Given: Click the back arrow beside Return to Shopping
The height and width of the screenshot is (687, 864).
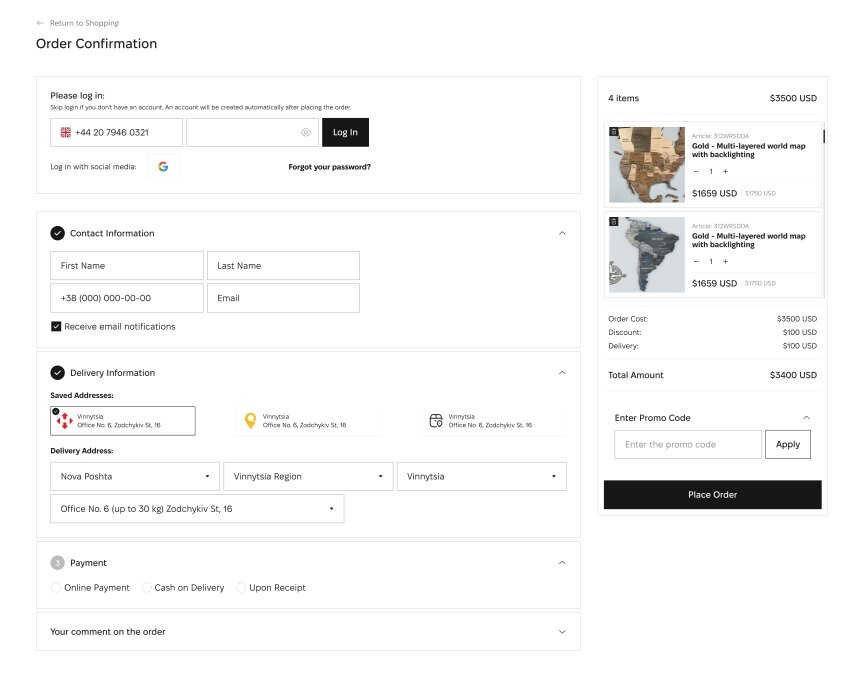Looking at the screenshot, I should click(x=40, y=23).
